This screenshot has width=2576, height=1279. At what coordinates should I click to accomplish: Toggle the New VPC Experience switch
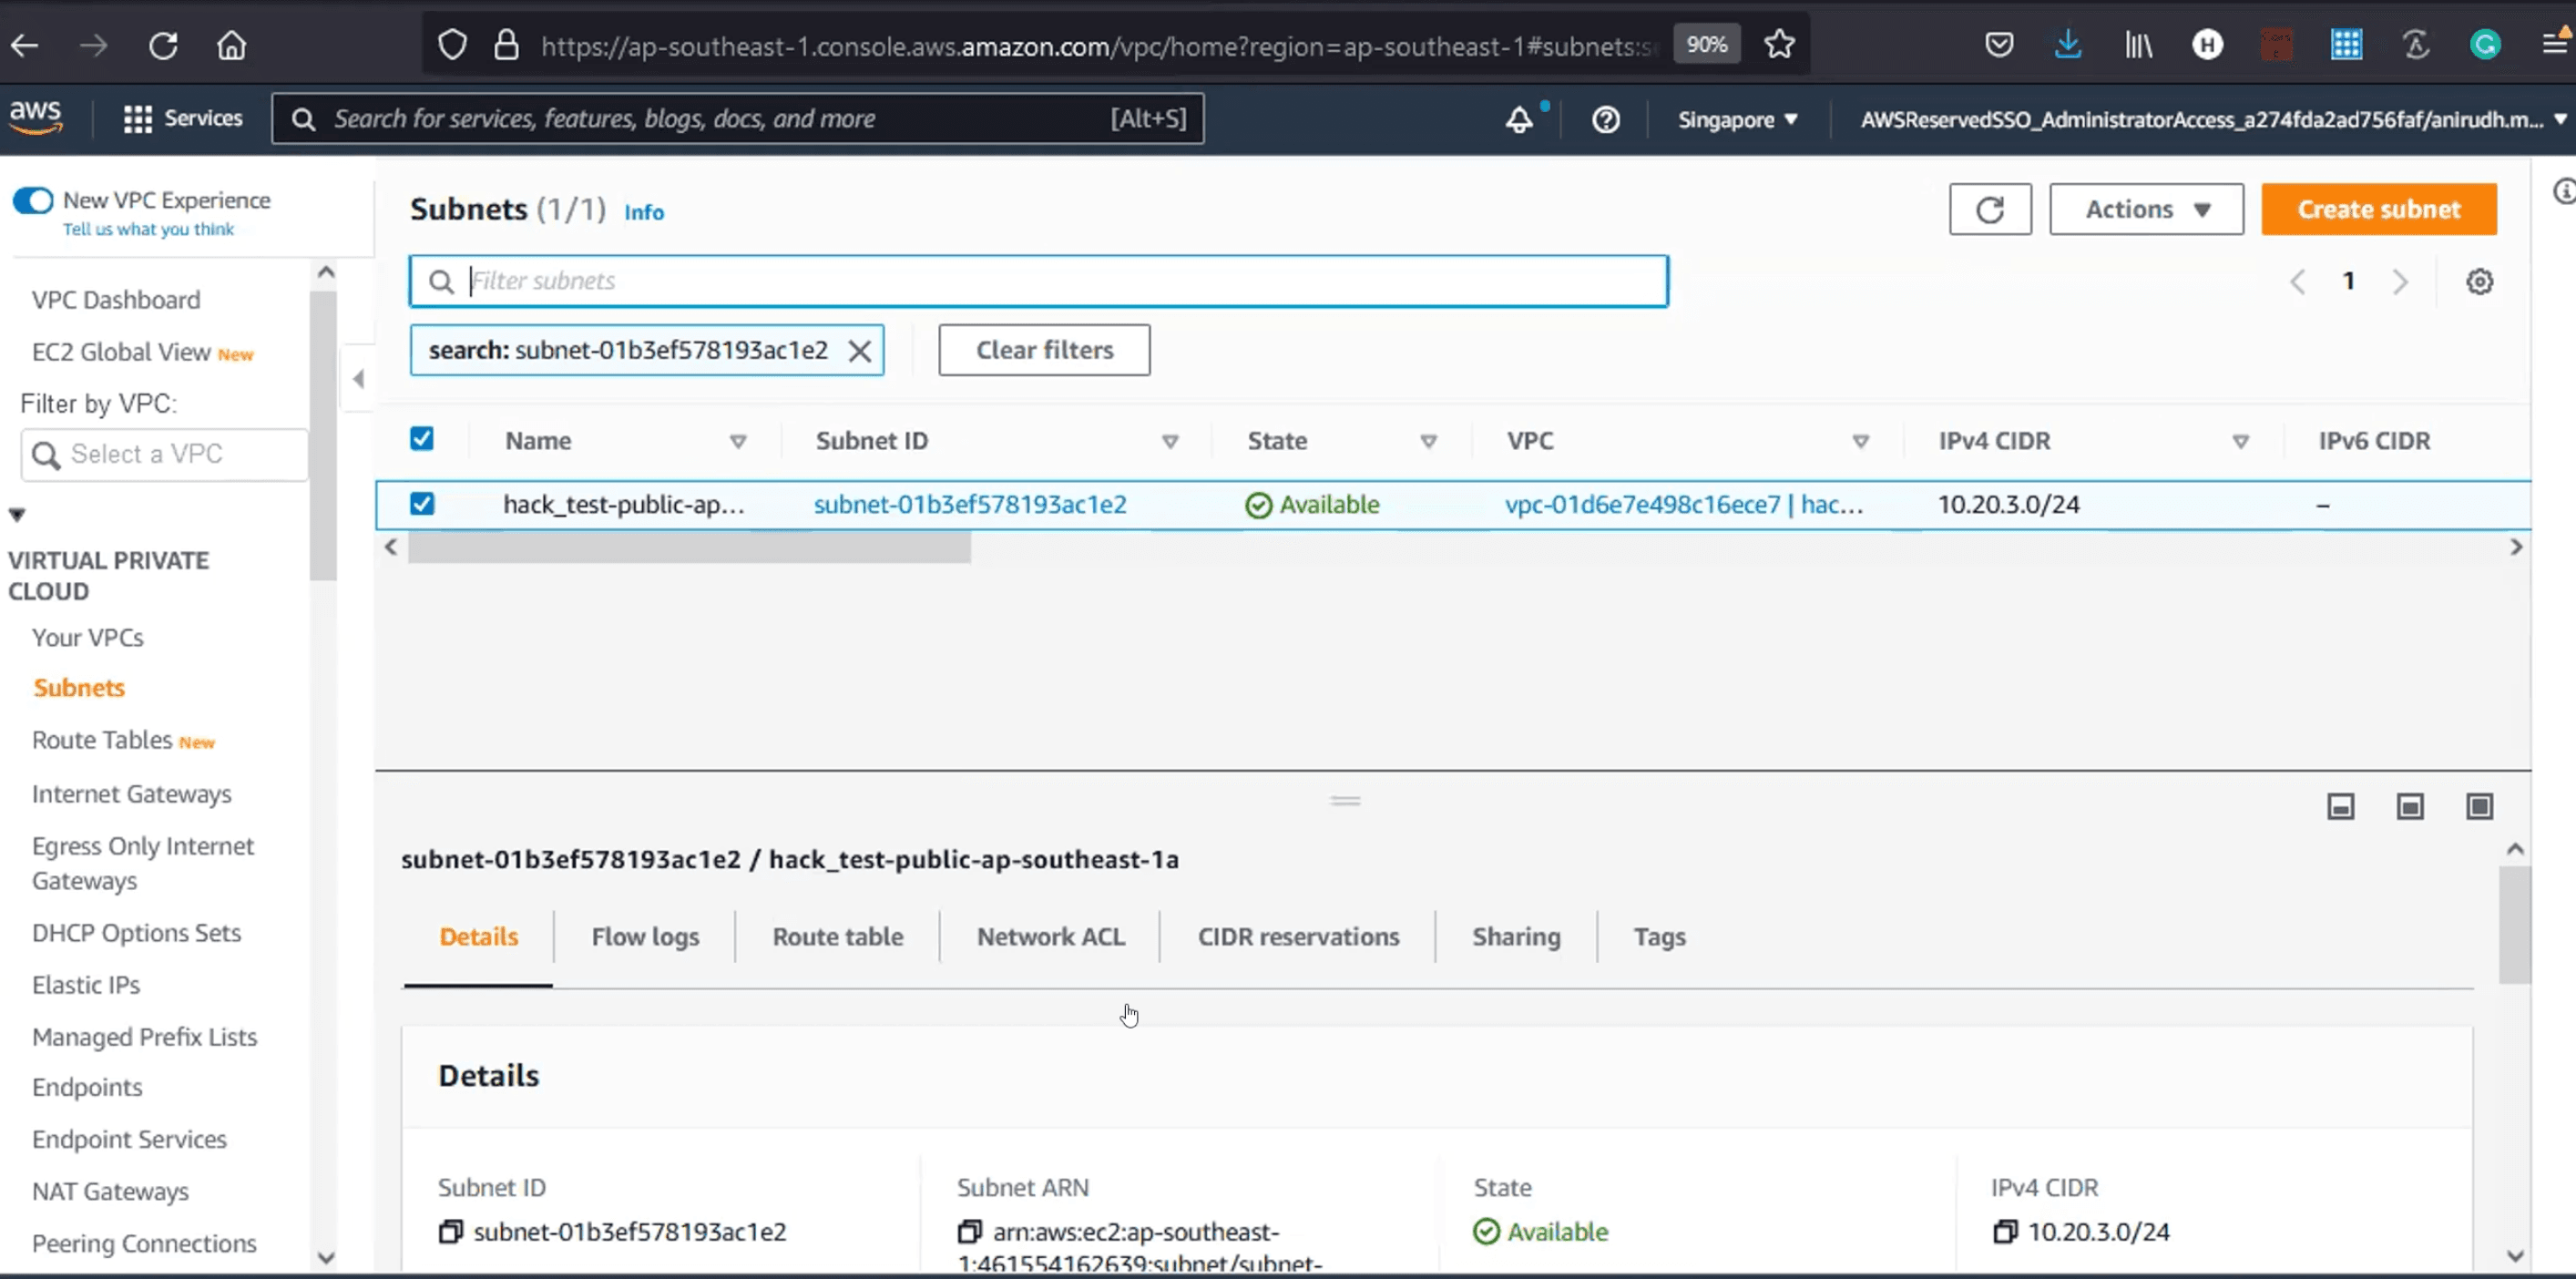[x=34, y=200]
